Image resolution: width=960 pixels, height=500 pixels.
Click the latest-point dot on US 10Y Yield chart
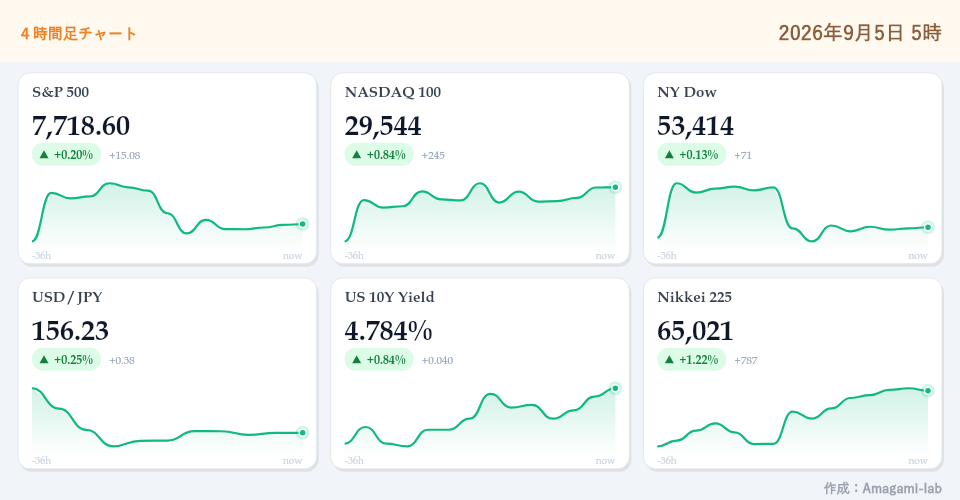(x=615, y=389)
